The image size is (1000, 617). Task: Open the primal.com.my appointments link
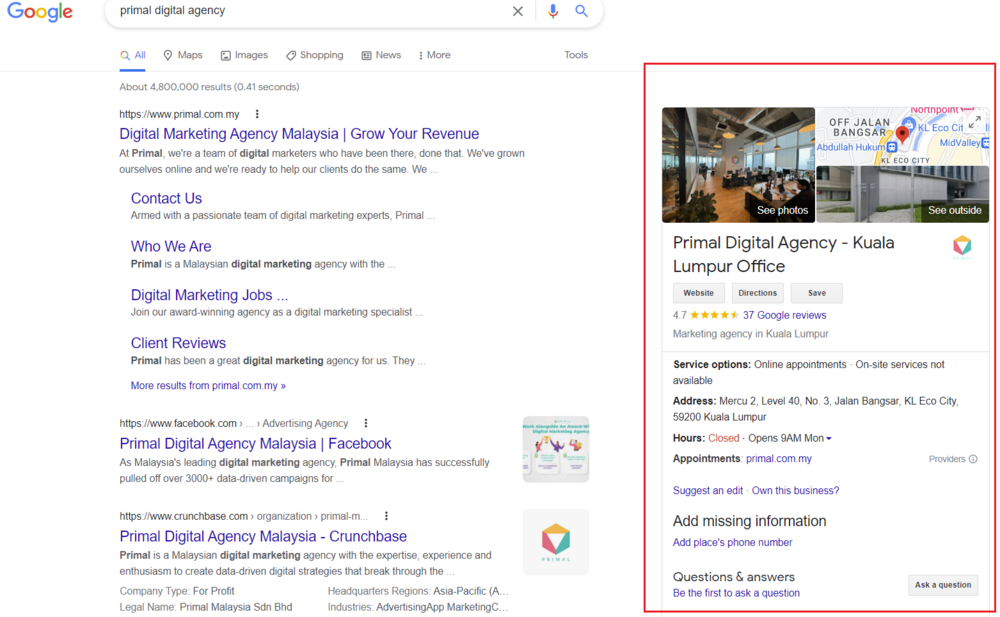click(x=779, y=459)
